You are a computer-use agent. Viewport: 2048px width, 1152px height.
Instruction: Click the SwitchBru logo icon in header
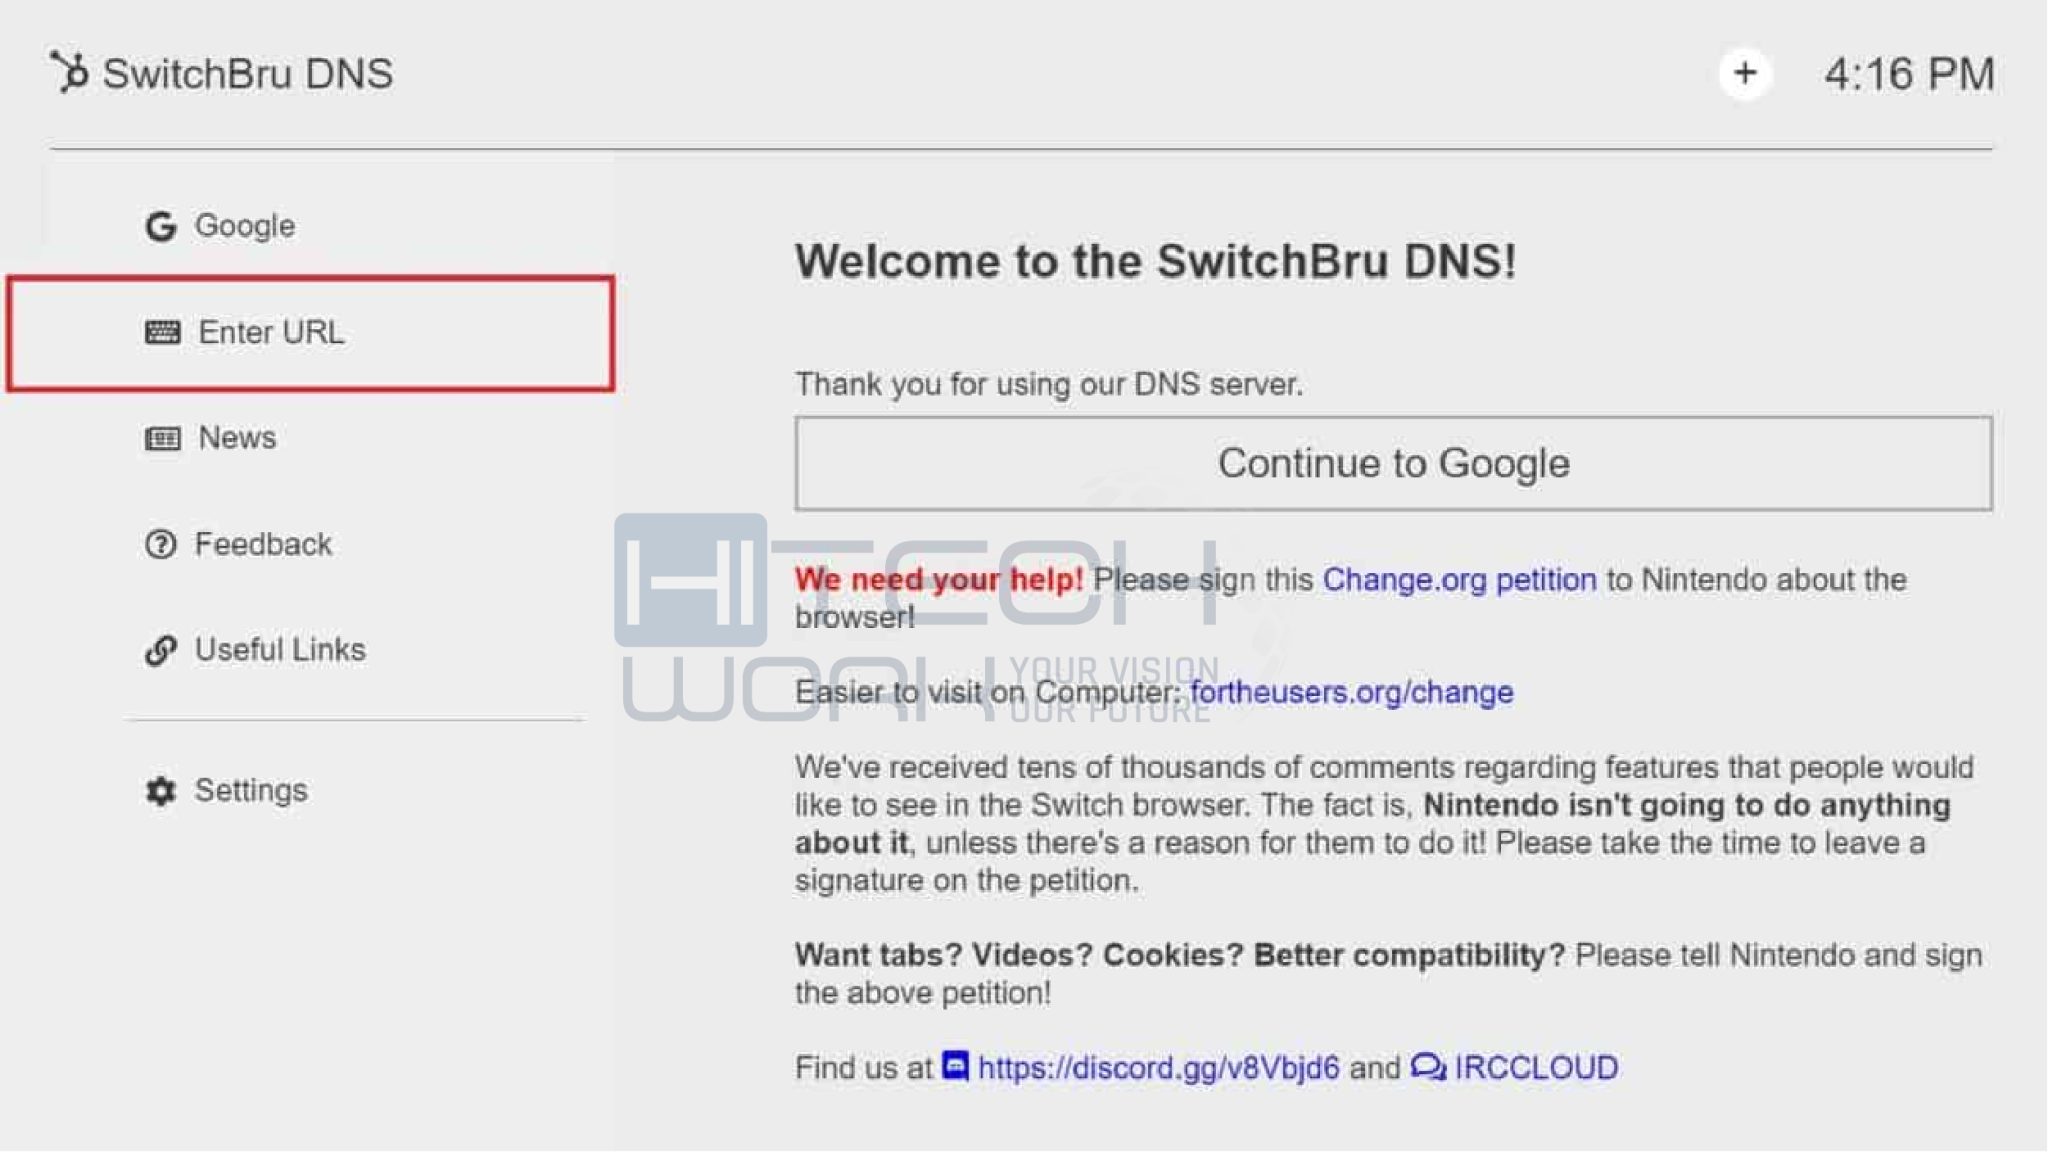tap(70, 73)
